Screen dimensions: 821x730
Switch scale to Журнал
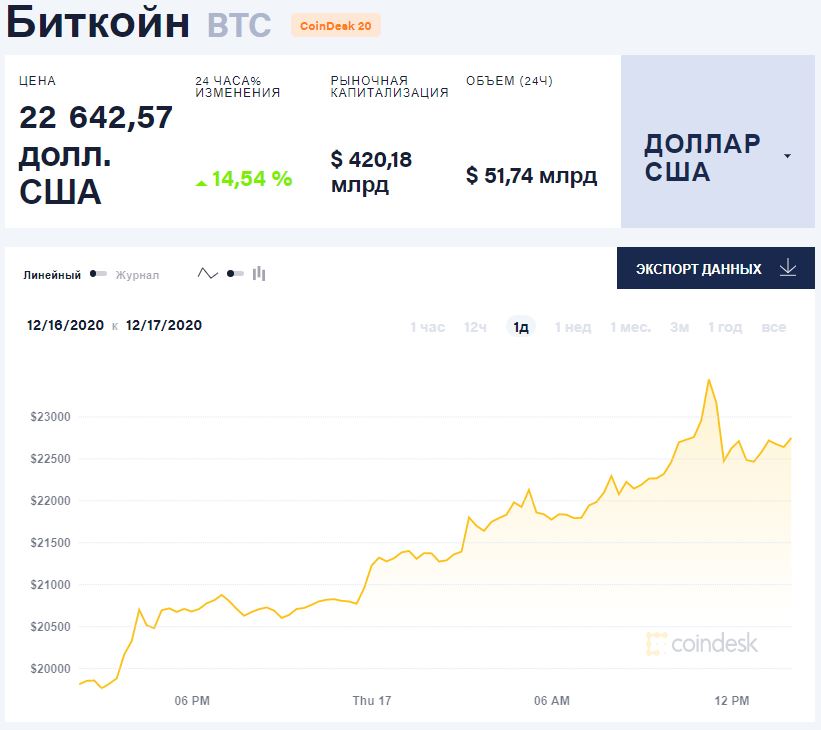coord(137,275)
